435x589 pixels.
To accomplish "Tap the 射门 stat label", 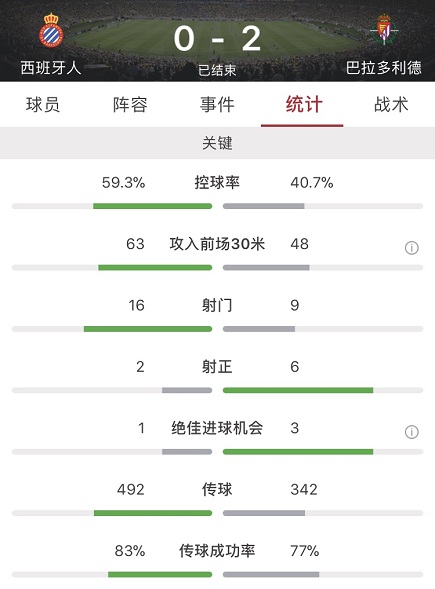I will pos(217,305).
